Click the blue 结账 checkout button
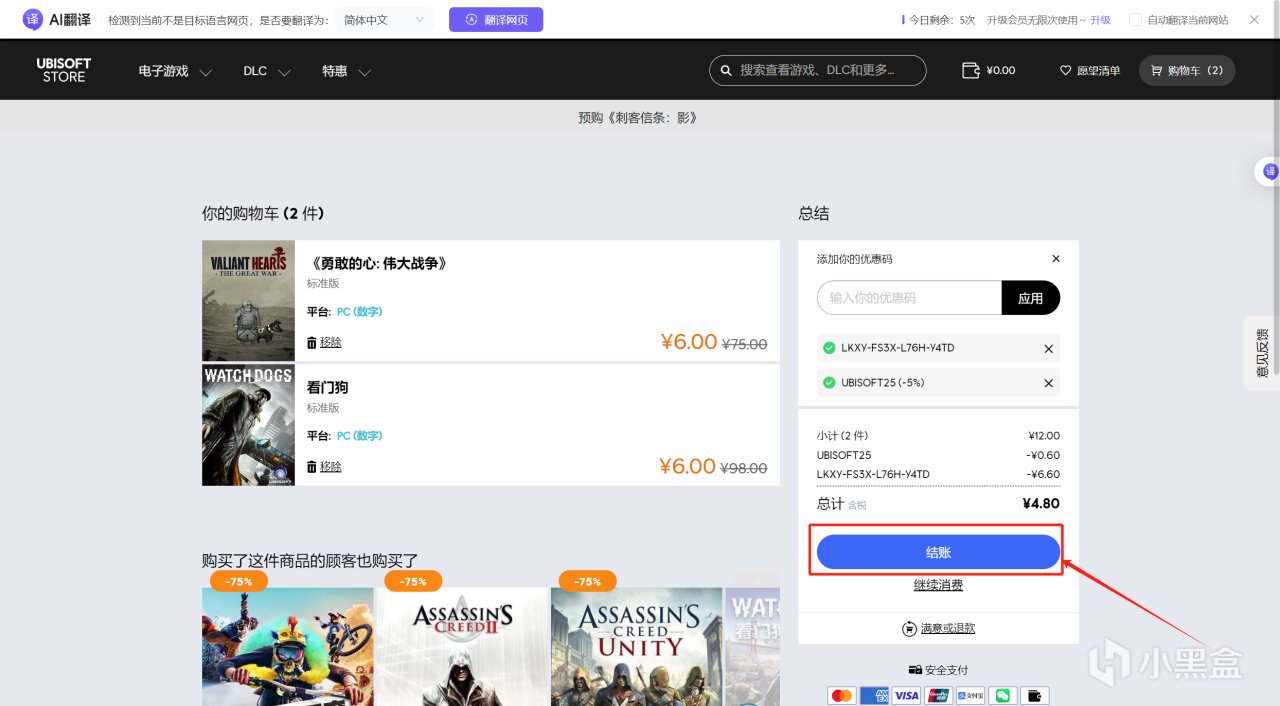The width and height of the screenshot is (1280, 706). coord(938,552)
